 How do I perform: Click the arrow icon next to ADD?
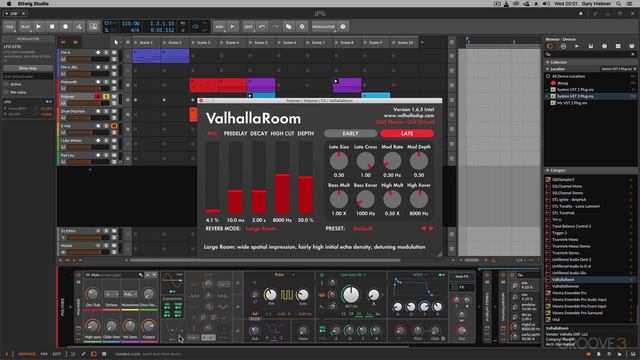point(233,27)
